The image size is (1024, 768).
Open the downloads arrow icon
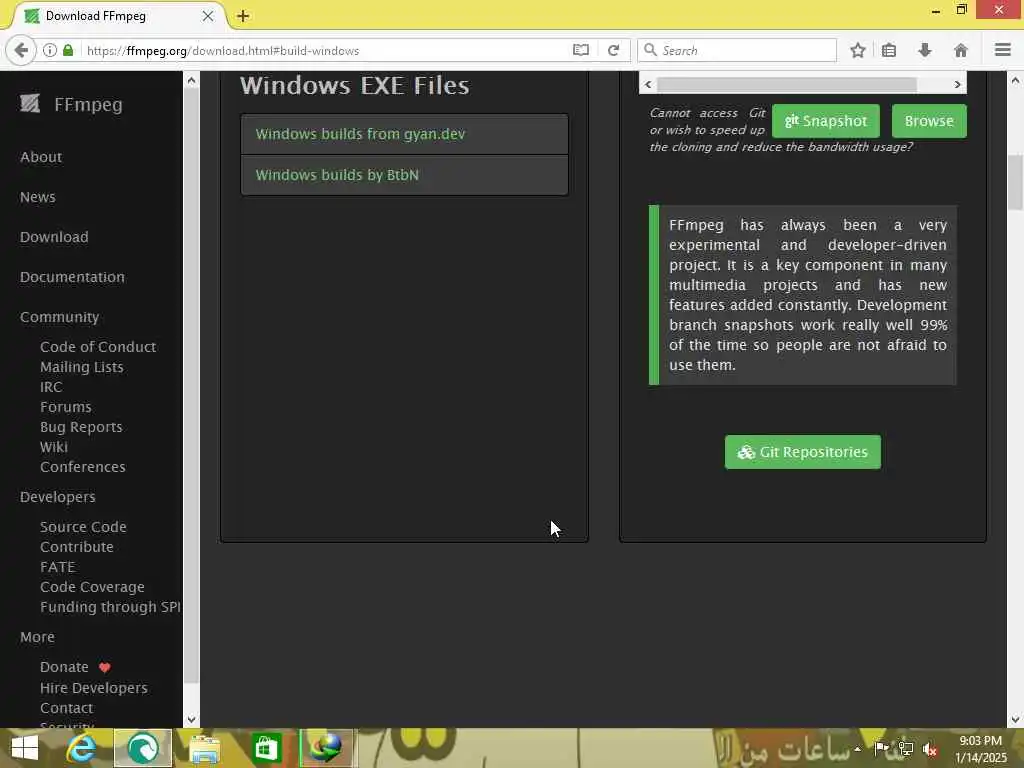click(925, 50)
